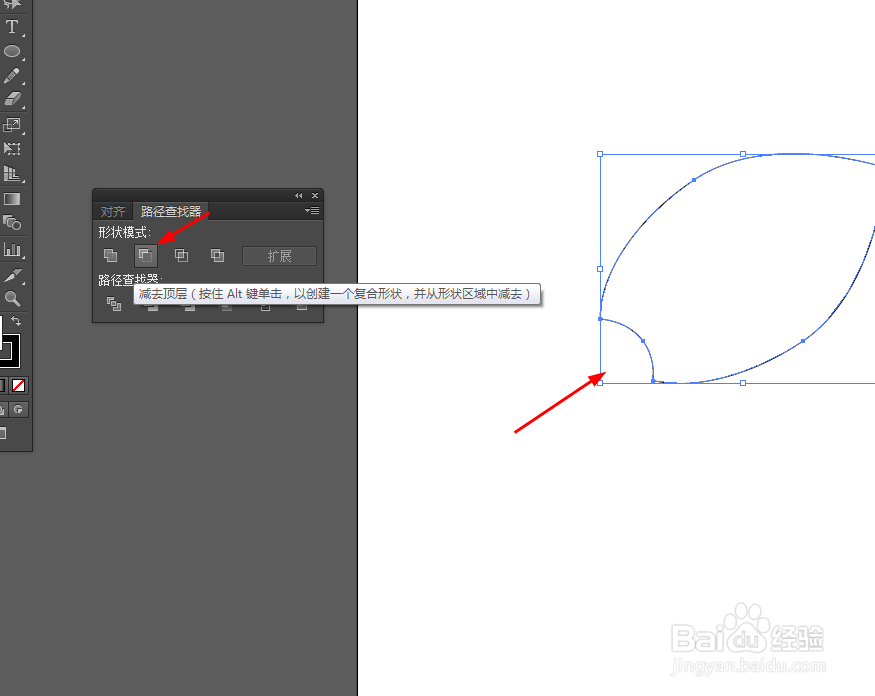875x696 pixels.
Task: Click the top-left bounding box handle
Action: coord(600,154)
